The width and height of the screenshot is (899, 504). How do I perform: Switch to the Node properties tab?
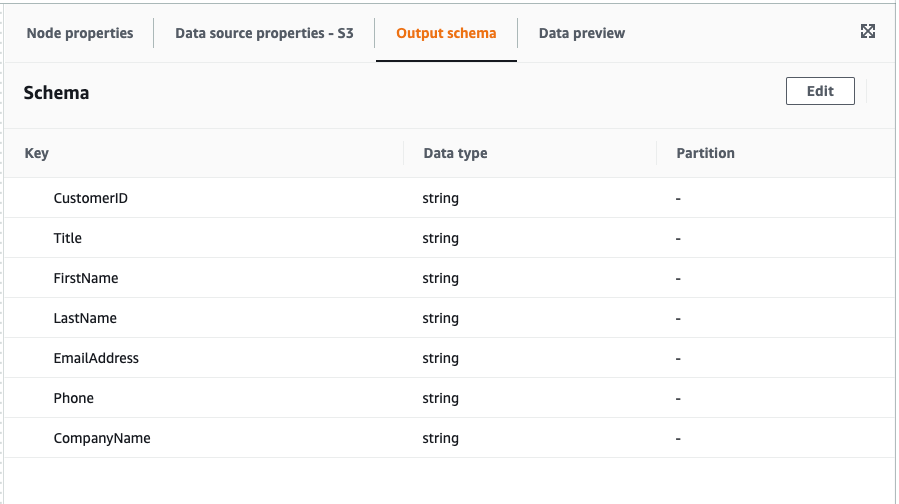80,33
